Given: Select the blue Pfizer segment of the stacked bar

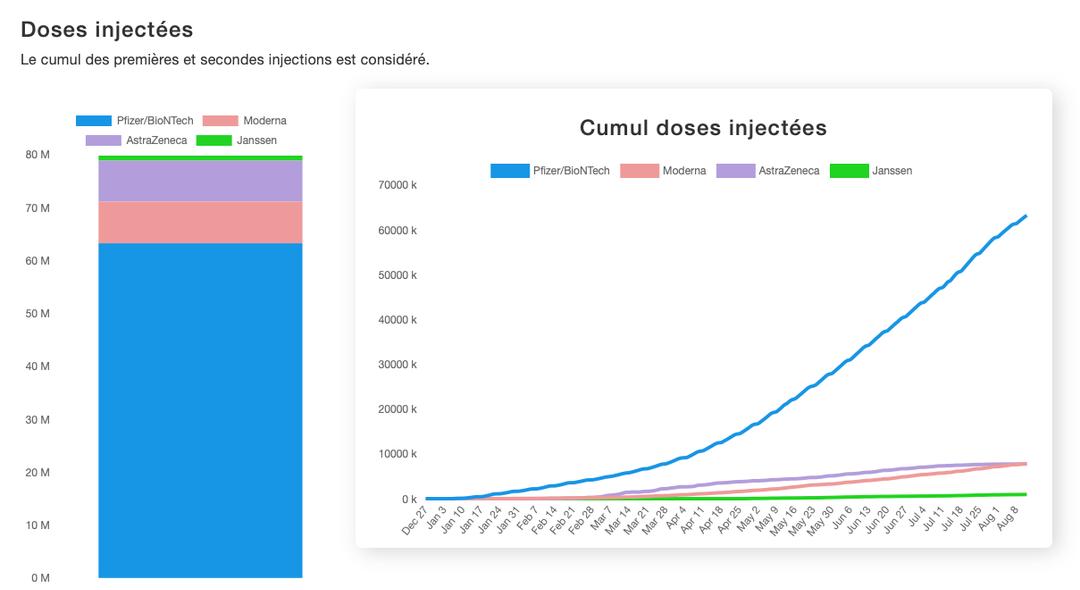Looking at the screenshot, I should [200, 410].
